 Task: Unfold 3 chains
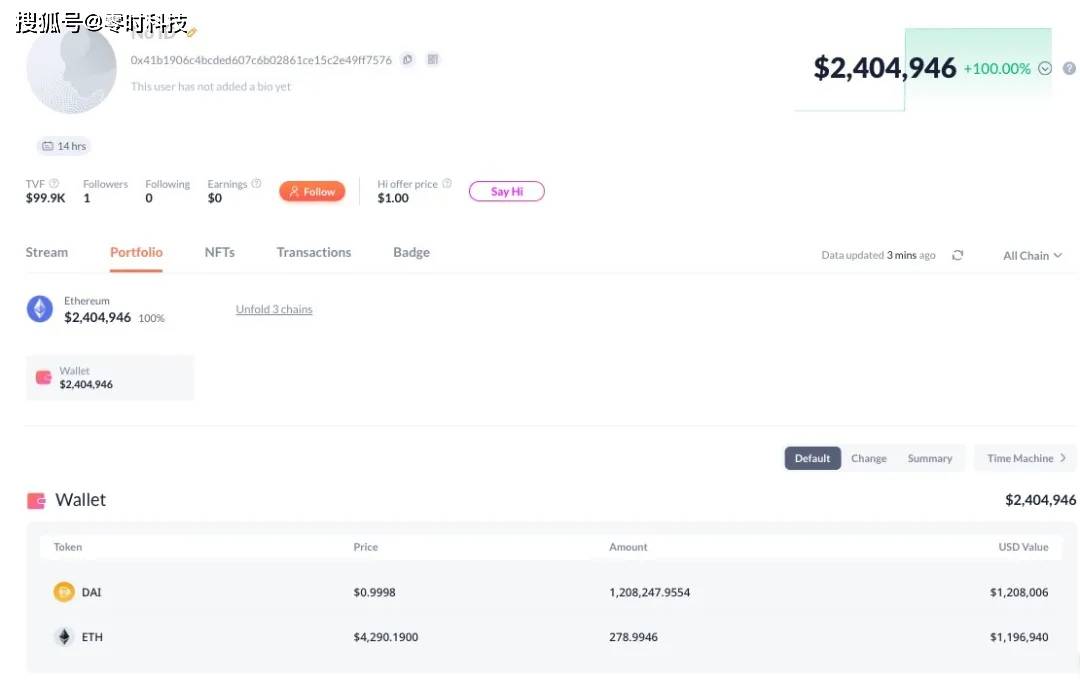pos(274,310)
